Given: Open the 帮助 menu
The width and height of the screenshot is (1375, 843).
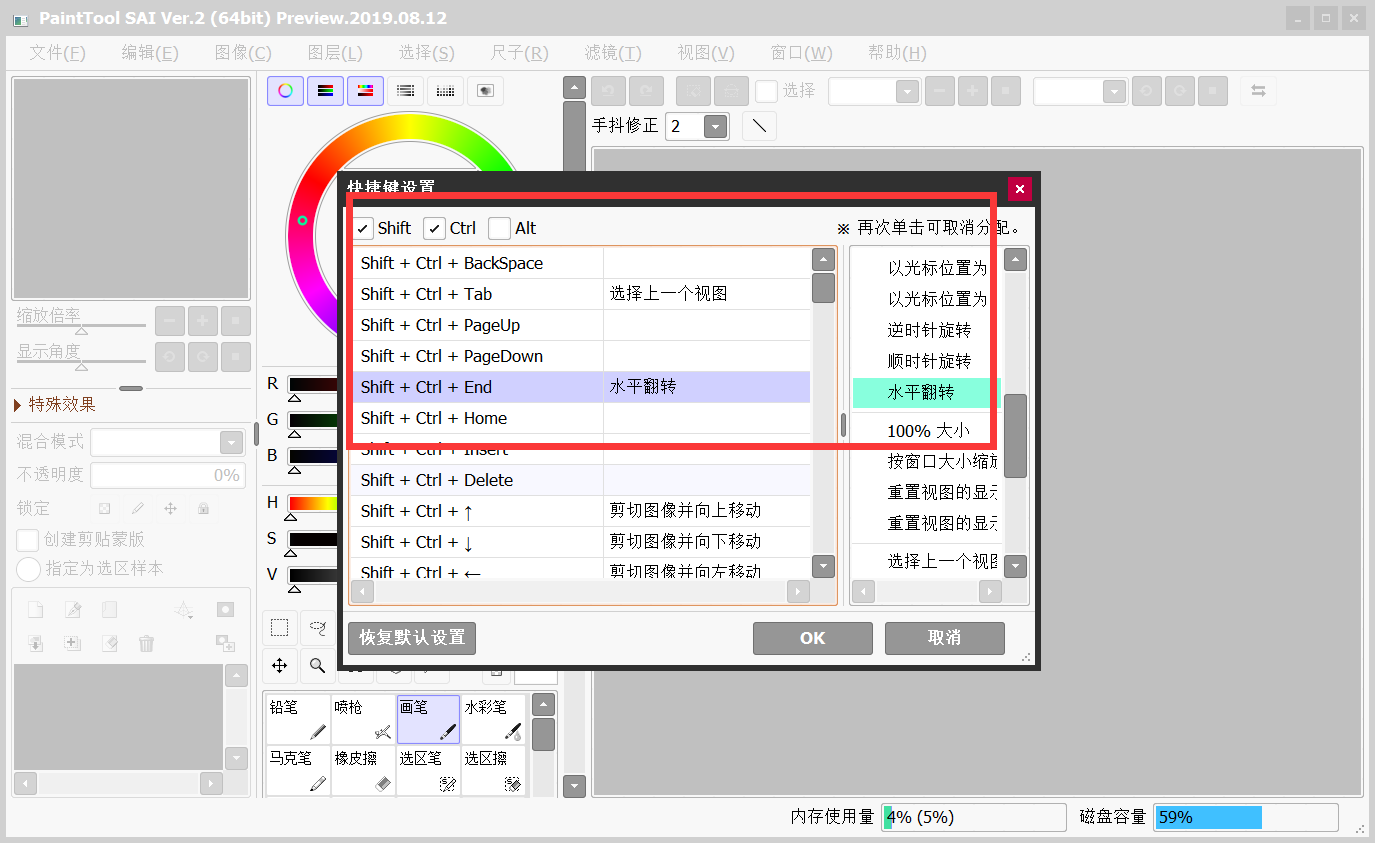Looking at the screenshot, I should pos(897,53).
